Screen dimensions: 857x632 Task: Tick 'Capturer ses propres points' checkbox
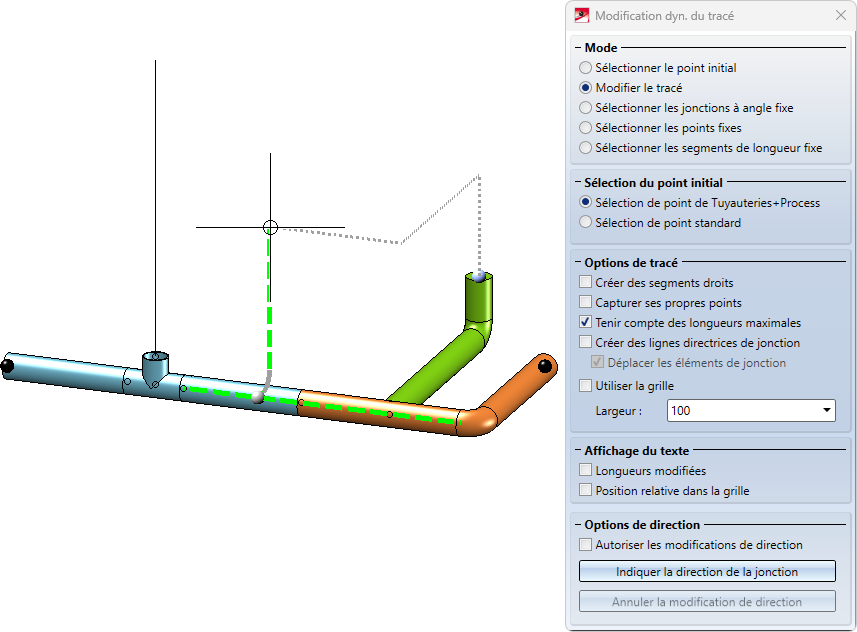coord(585,302)
